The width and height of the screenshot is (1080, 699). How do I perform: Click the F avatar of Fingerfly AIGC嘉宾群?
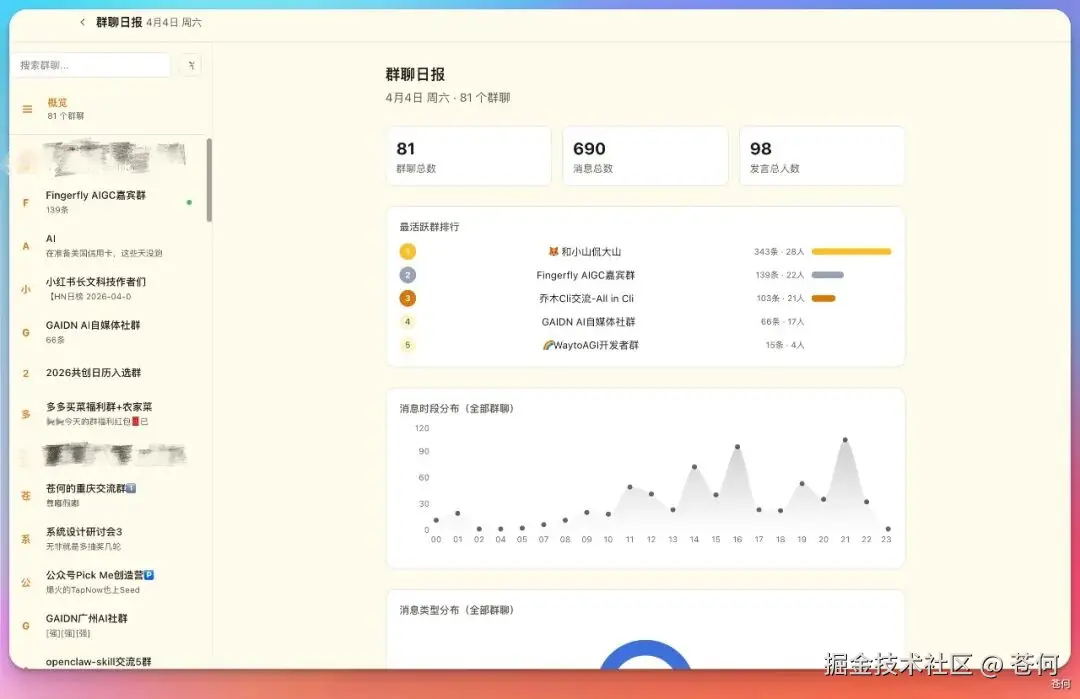pos(24,201)
